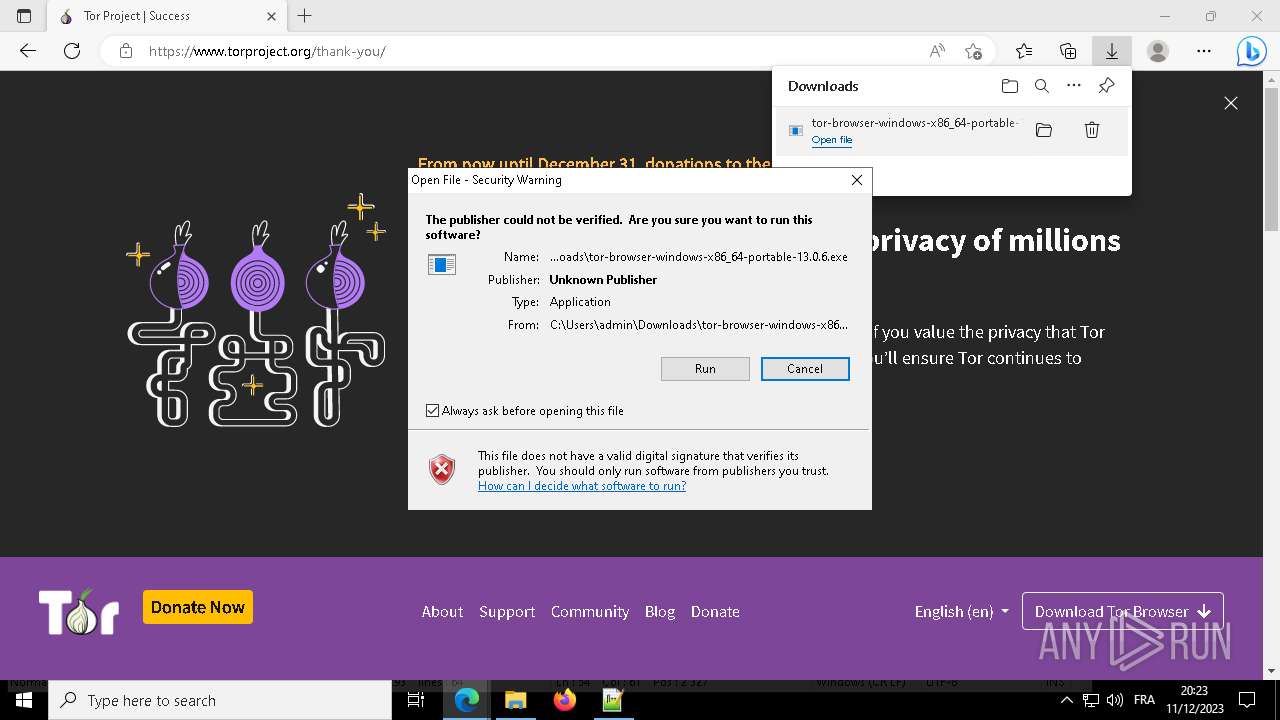This screenshot has width=1280, height=720.
Task: Click the taskbar search box
Action: [x=220, y=700]
